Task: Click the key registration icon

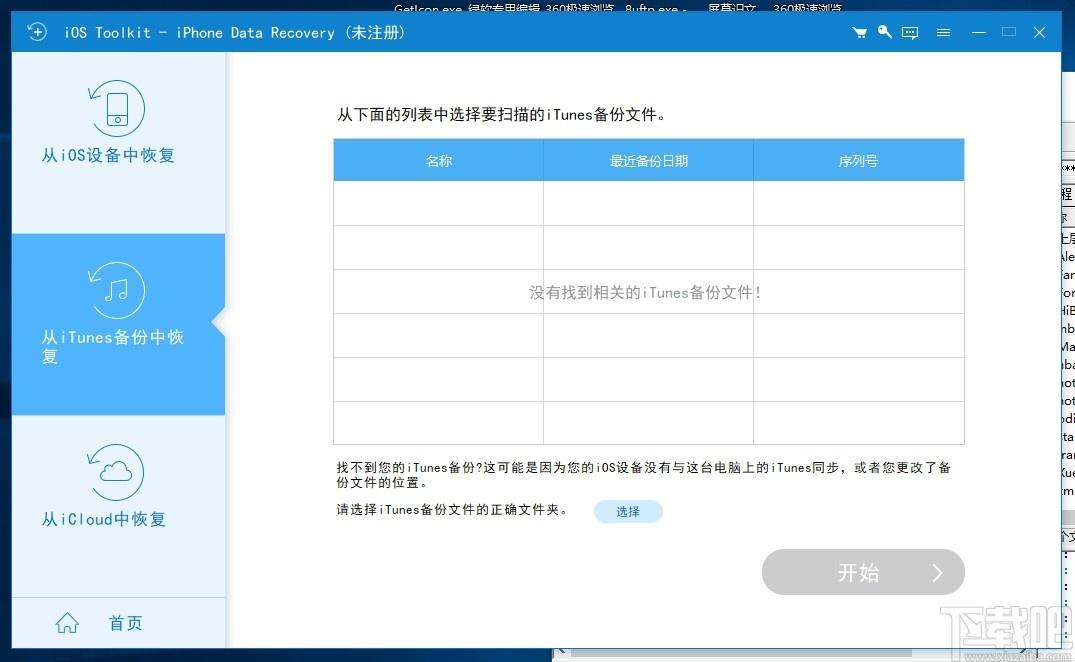Action: 884,32
